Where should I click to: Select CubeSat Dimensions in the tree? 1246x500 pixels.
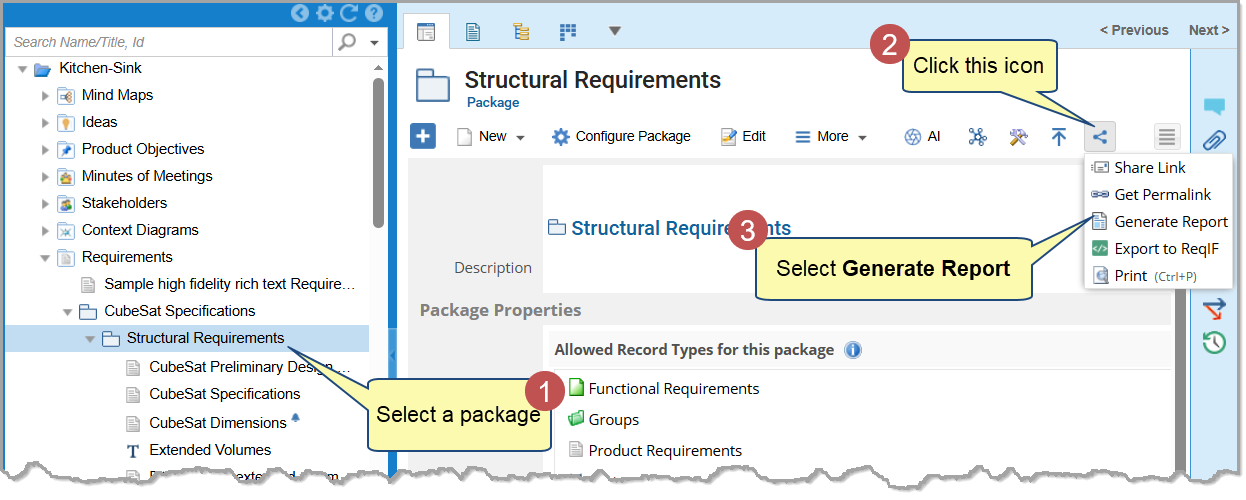pos(217,423)
